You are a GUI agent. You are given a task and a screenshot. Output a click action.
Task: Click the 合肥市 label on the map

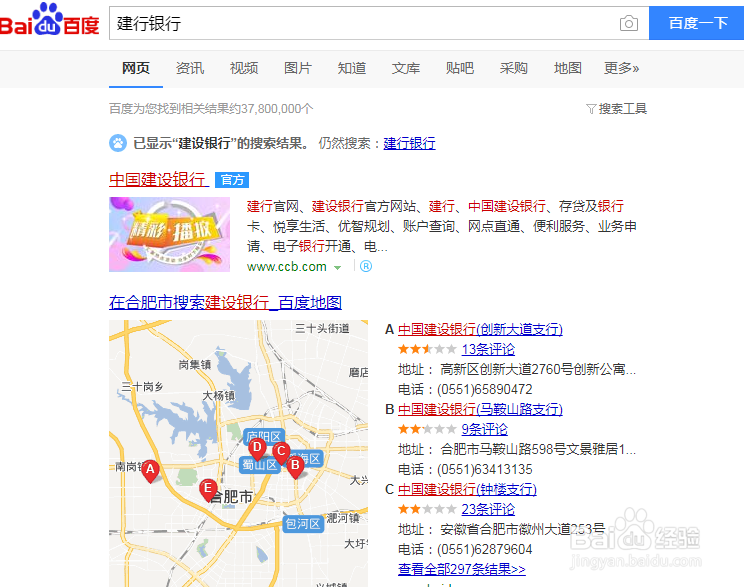click(x=232, y=497)
